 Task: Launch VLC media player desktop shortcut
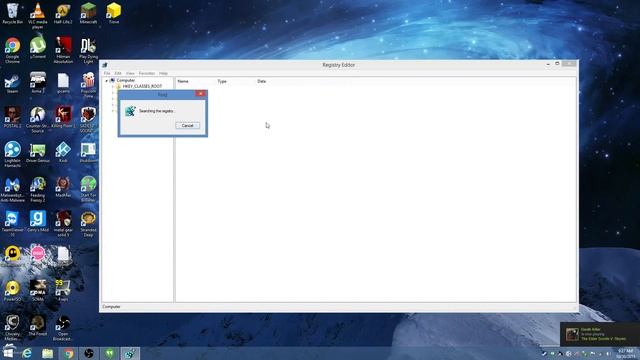pyautogui.click(x=38, y=16)
